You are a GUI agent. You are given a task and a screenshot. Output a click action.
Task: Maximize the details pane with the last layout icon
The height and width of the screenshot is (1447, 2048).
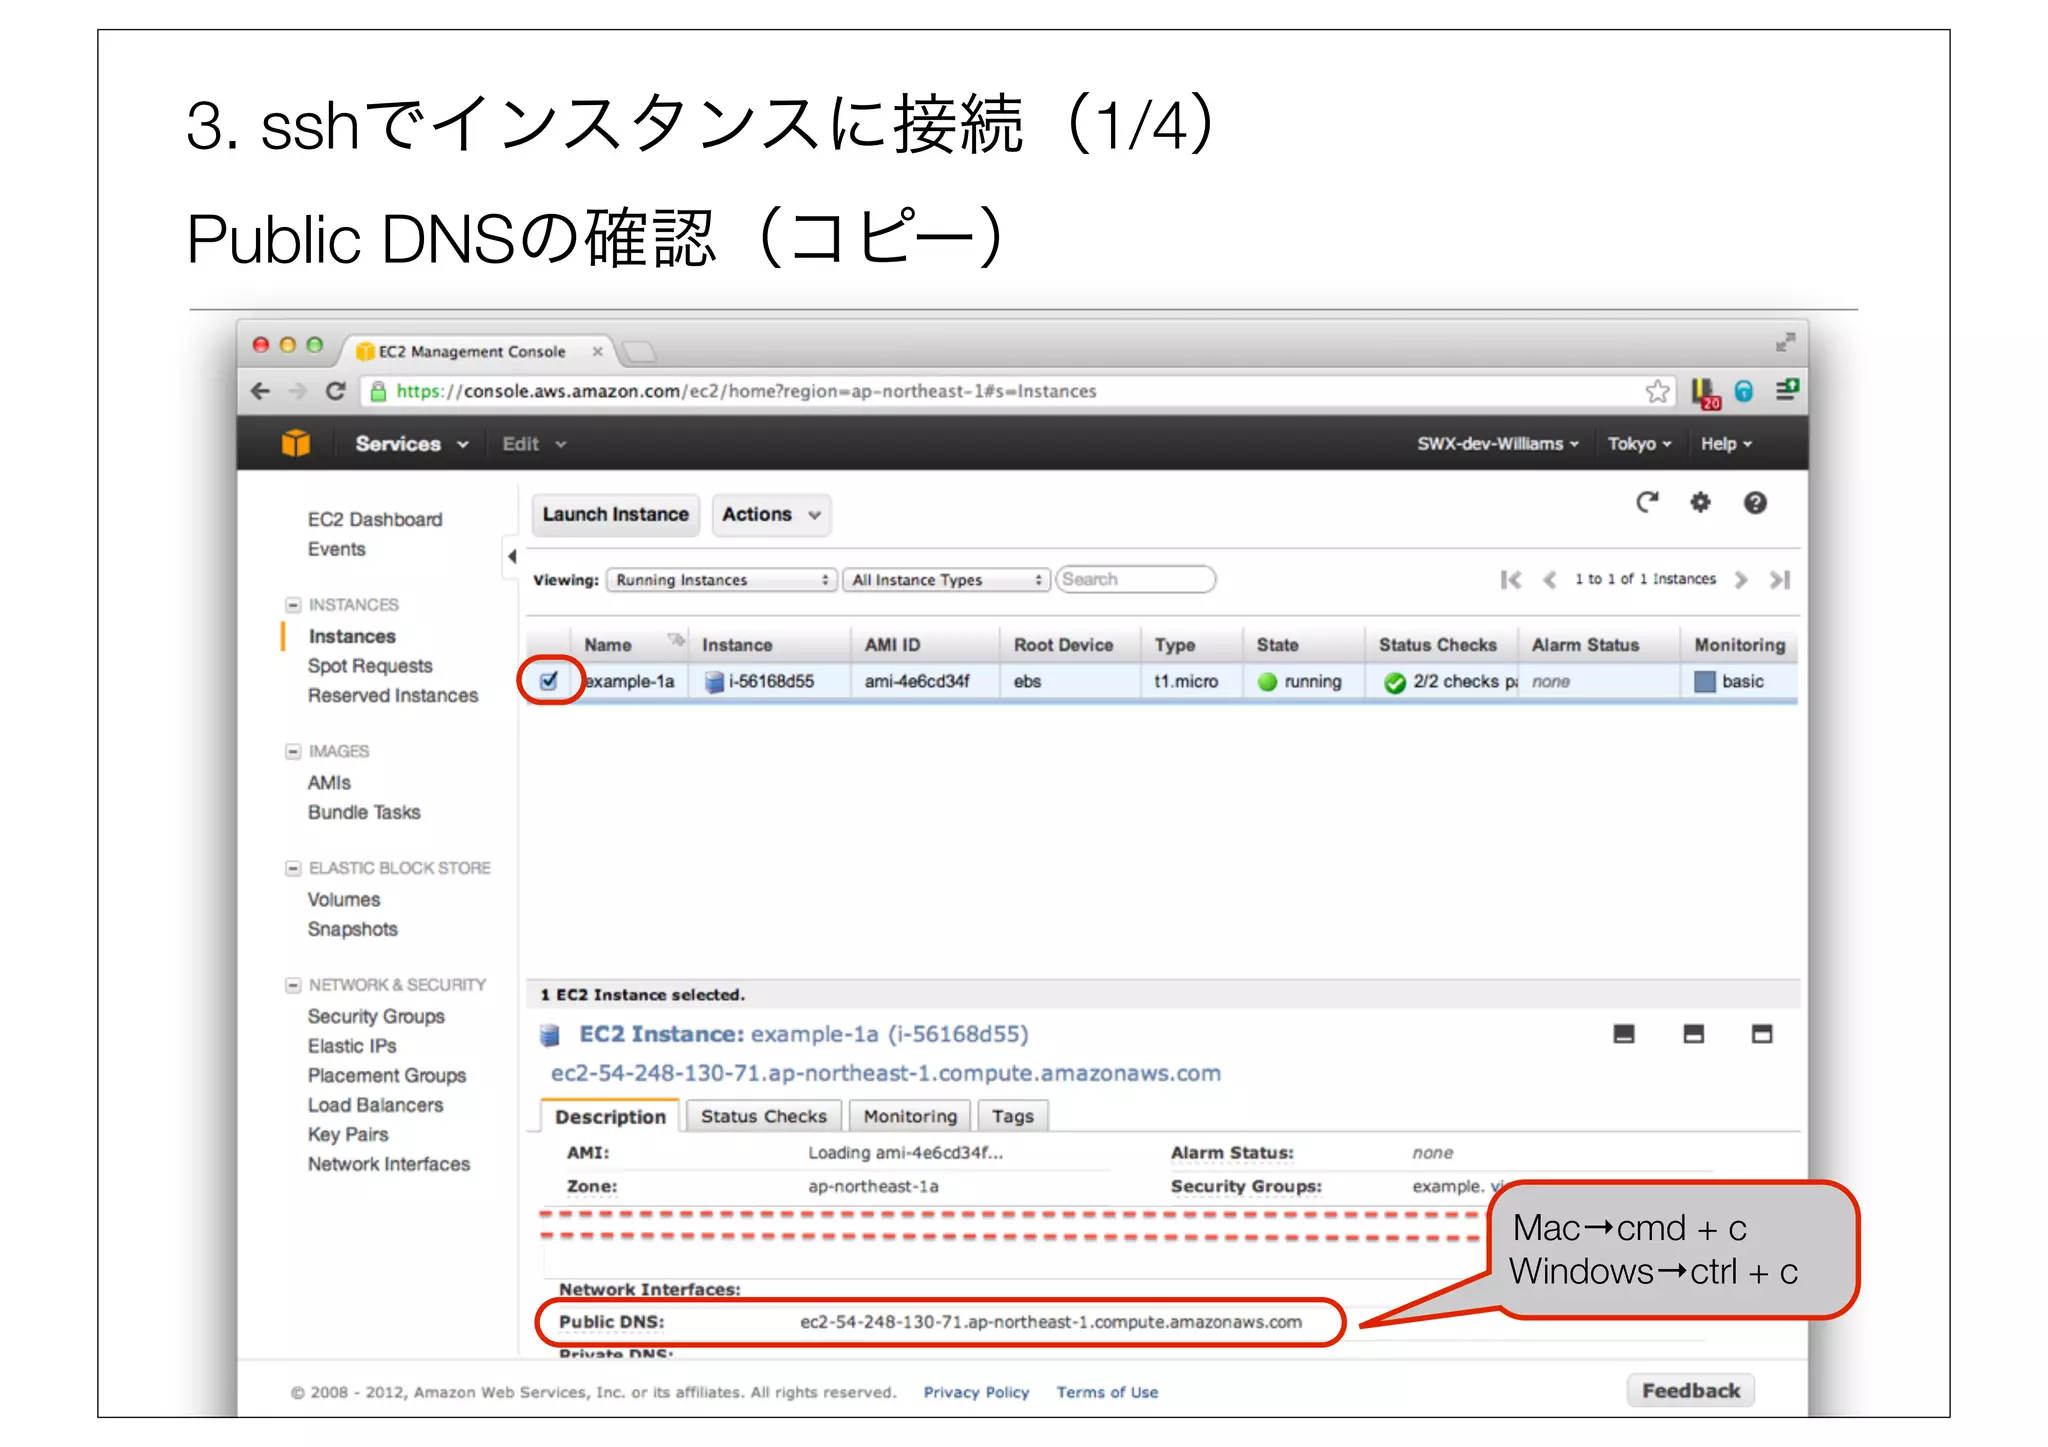coord(1762,1034)
